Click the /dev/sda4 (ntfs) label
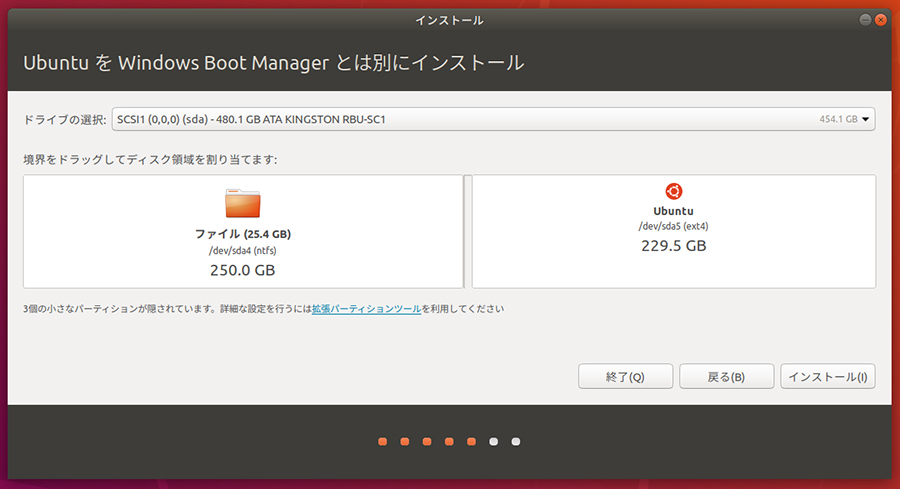 (x=243, y=251)
